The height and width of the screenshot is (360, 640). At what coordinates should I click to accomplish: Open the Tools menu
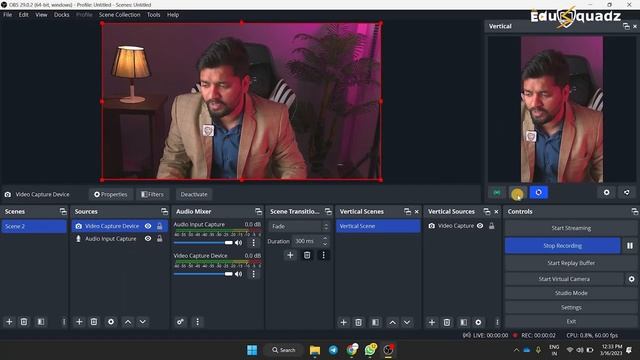click(x=153, y=15)
